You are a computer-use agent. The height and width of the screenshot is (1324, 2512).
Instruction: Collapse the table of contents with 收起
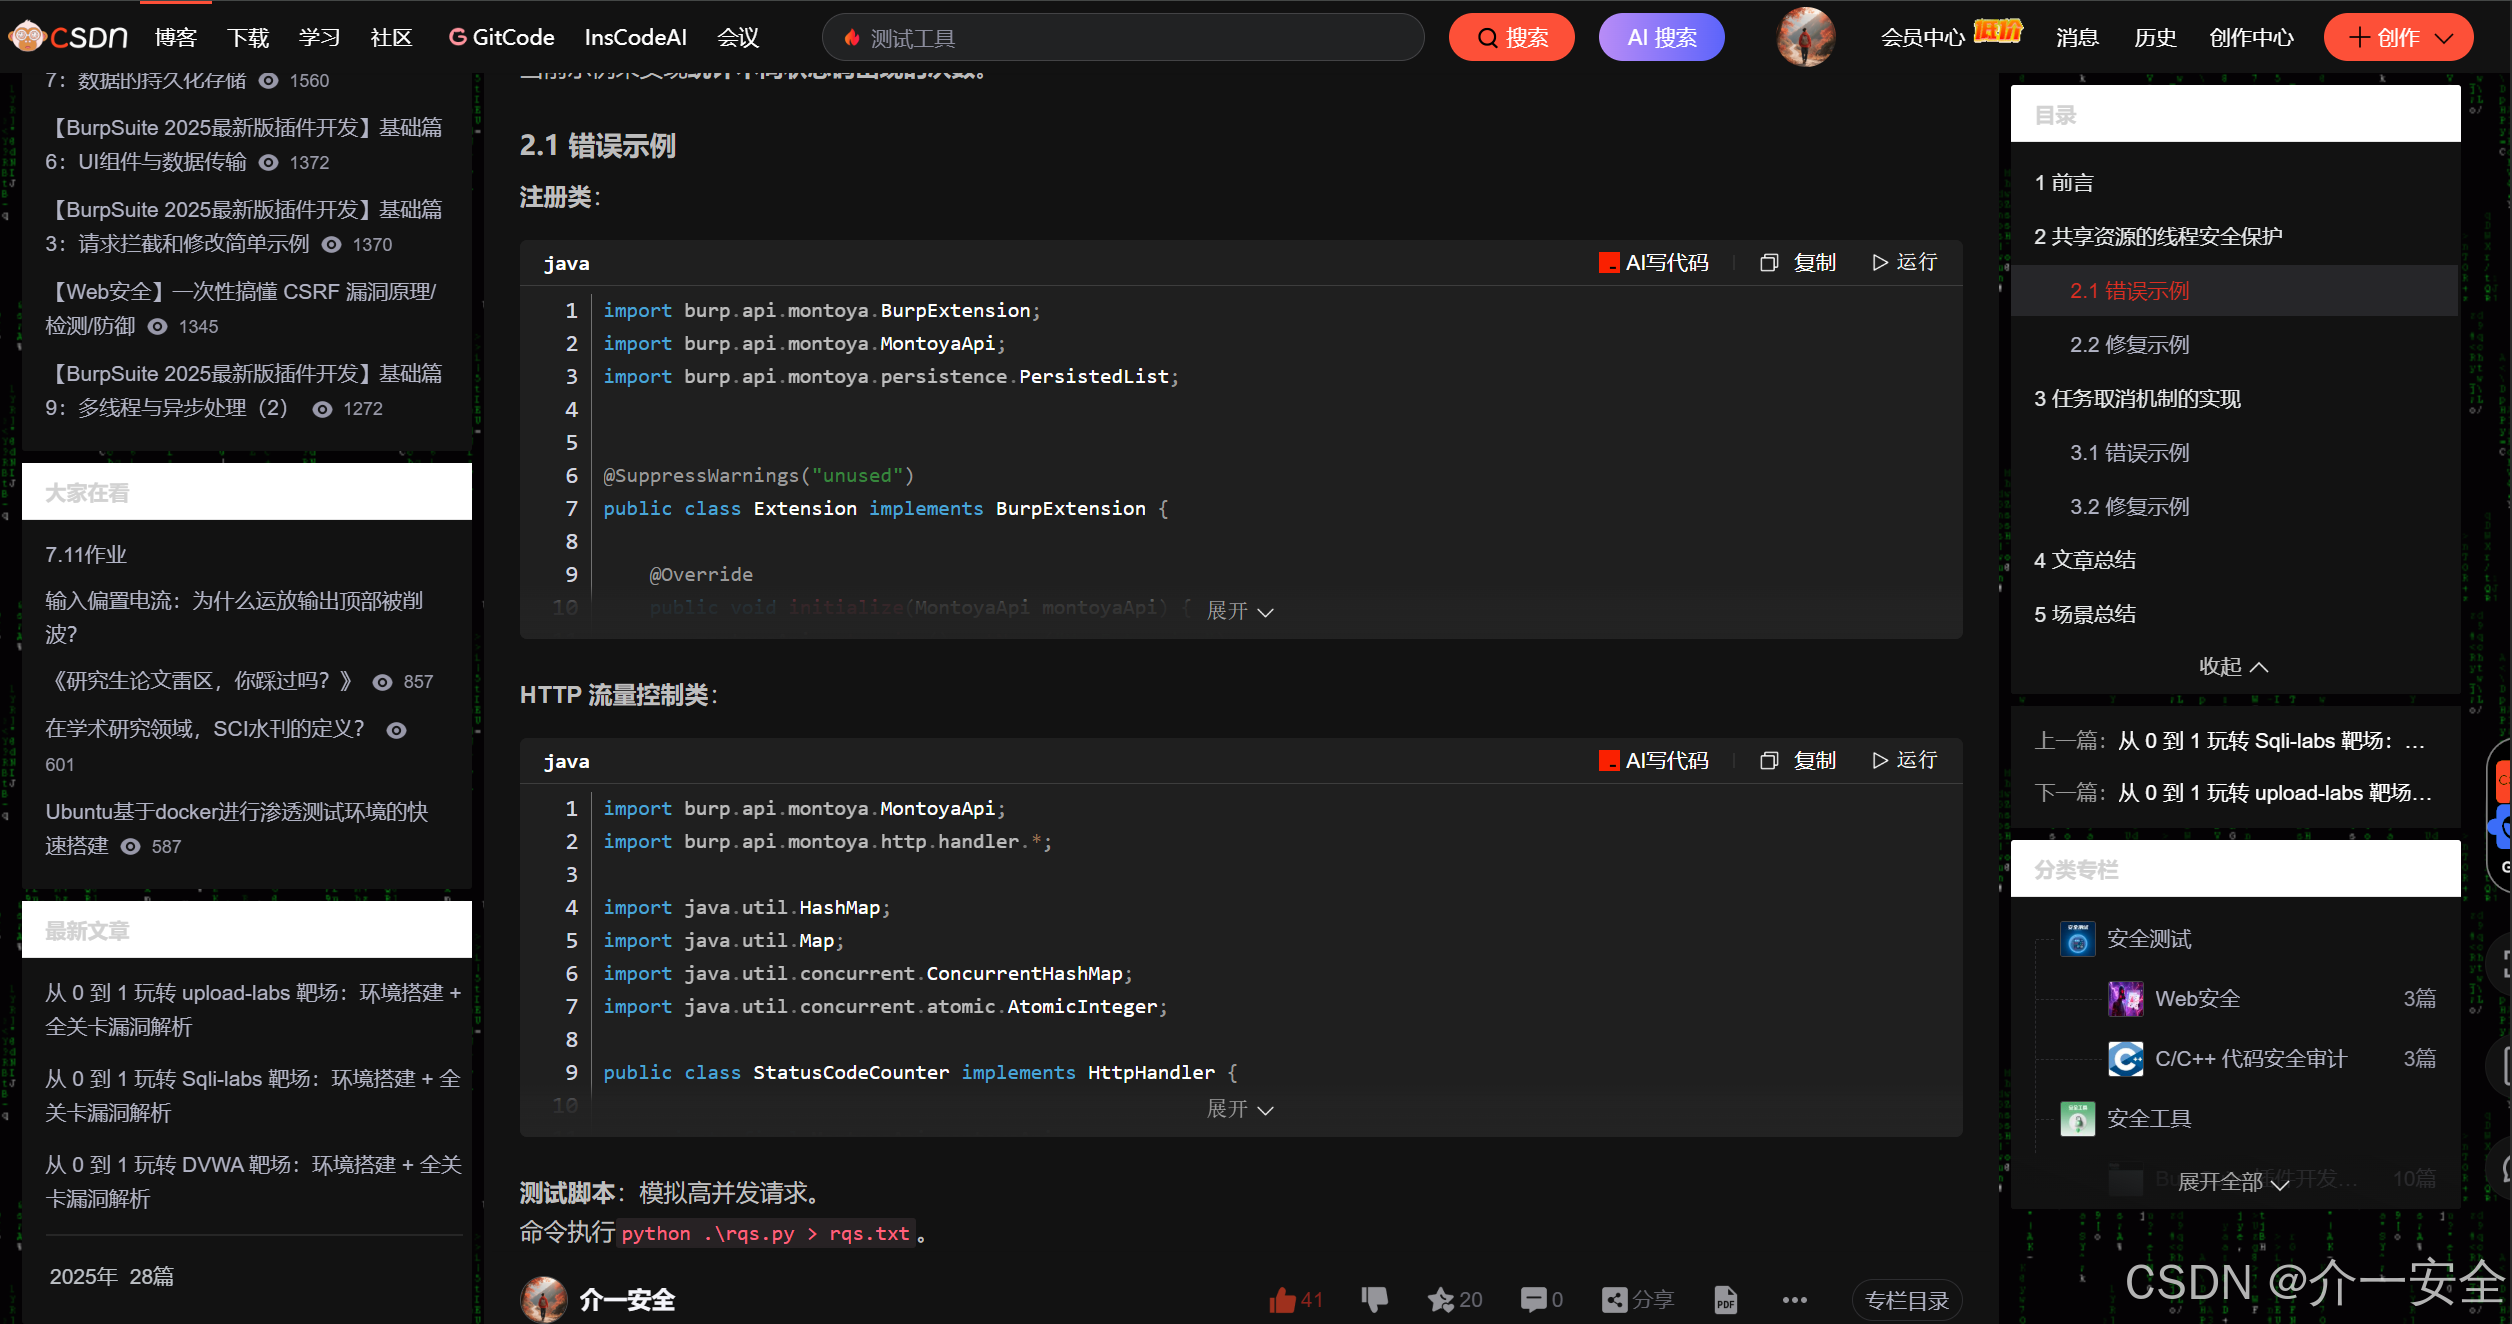tap(2232, 666)
